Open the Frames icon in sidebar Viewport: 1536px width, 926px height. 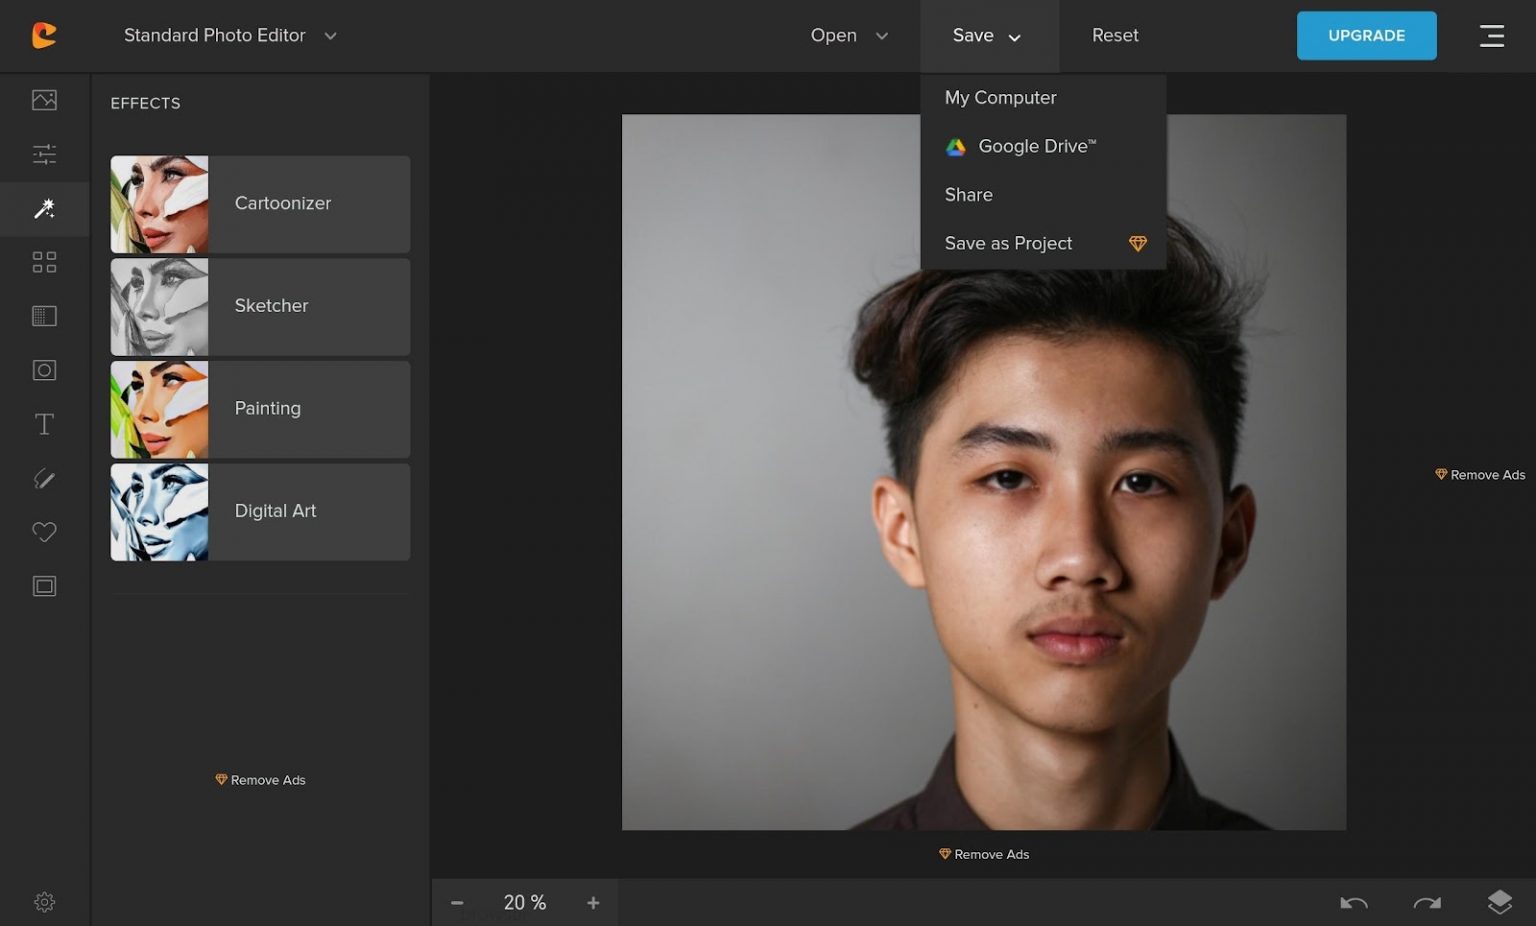coord(44,586)
